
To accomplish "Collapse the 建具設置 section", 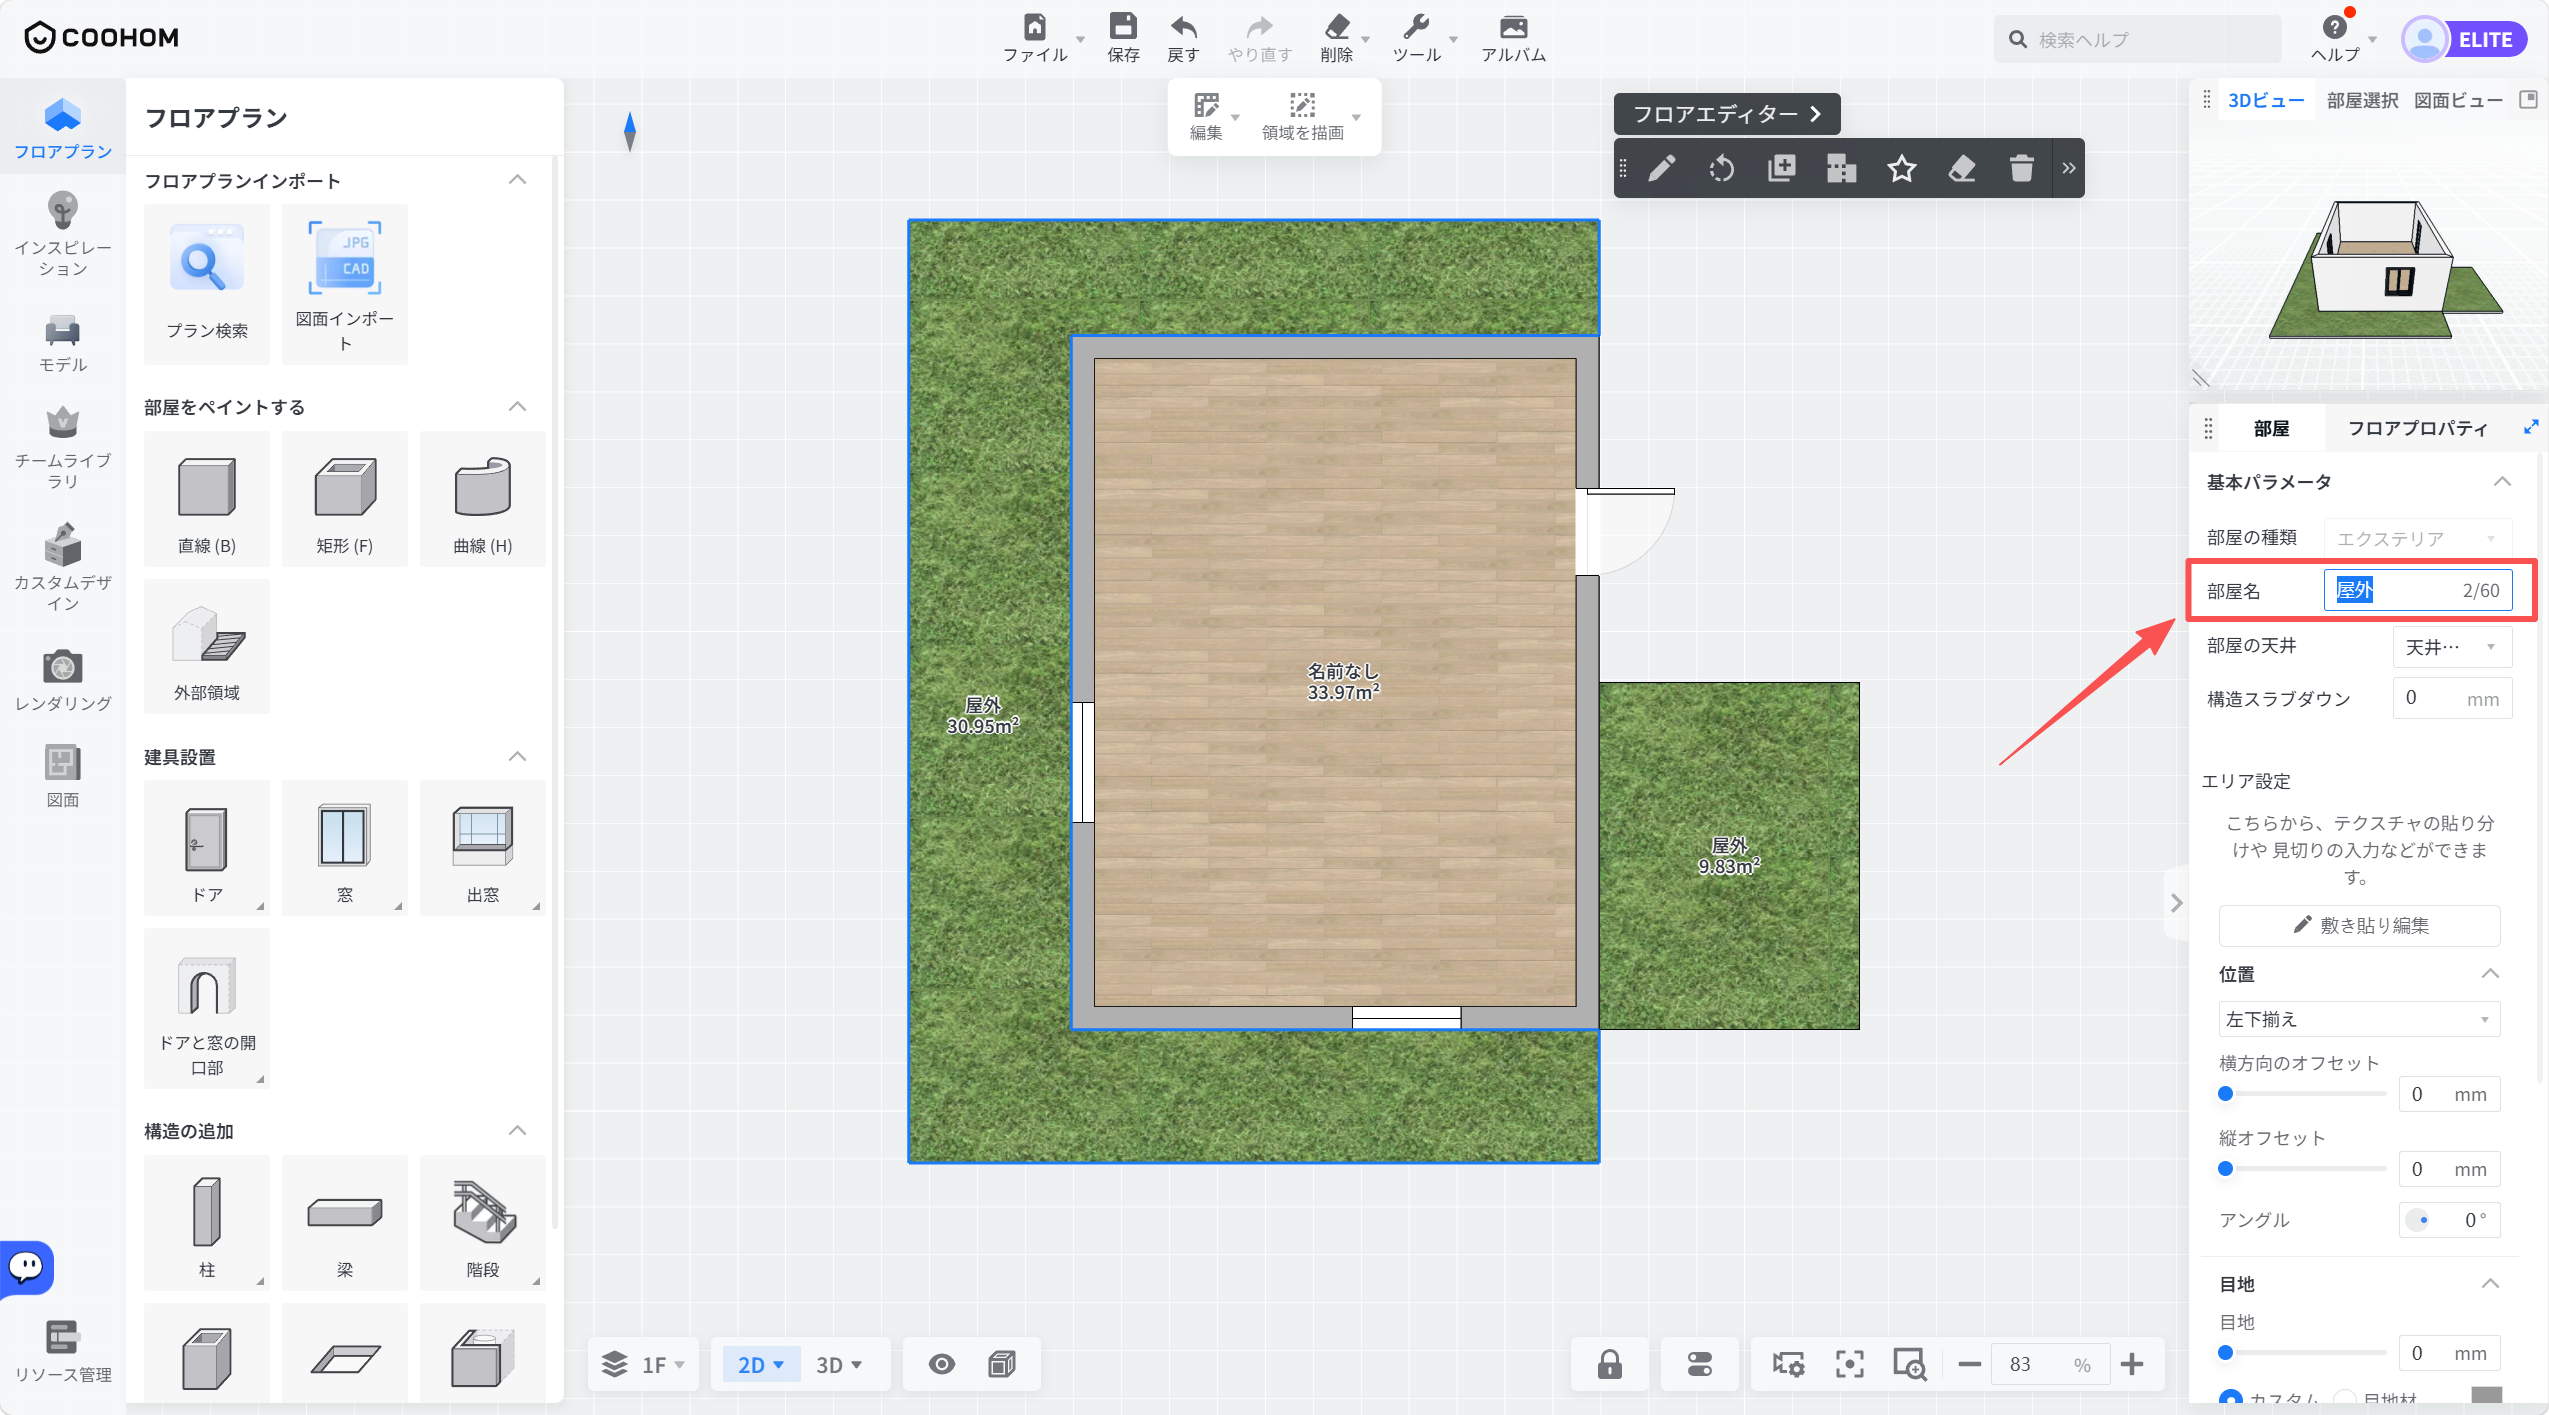I will [x=517, y=756].
